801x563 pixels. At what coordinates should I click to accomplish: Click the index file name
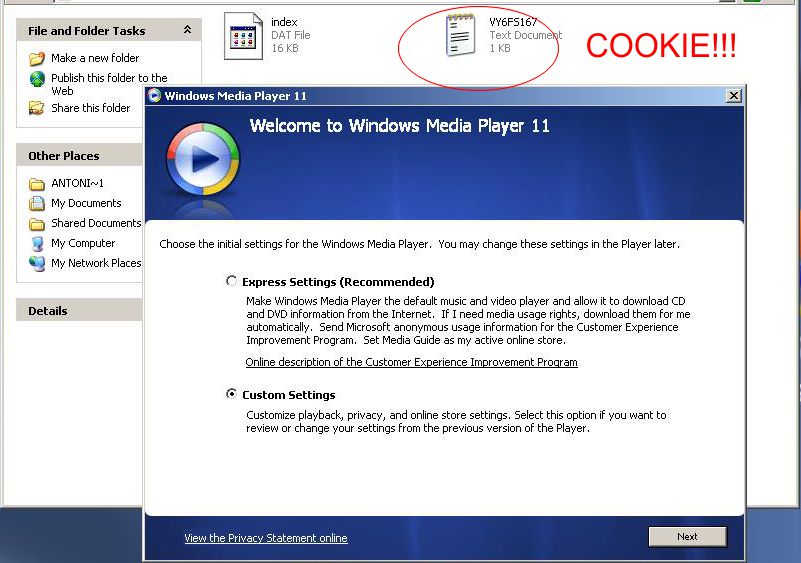coord(284,22)
